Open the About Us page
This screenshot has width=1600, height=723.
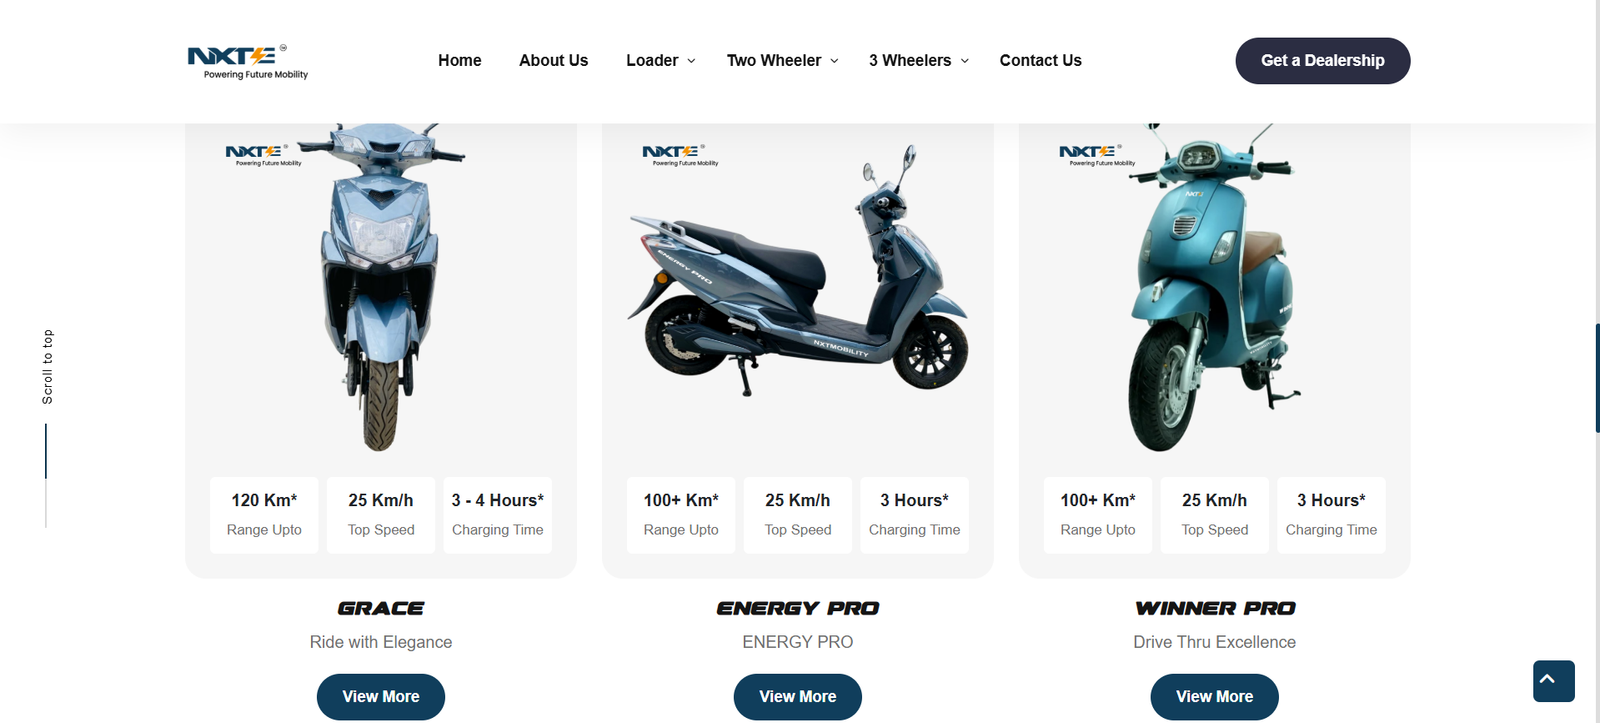(553, 61)
